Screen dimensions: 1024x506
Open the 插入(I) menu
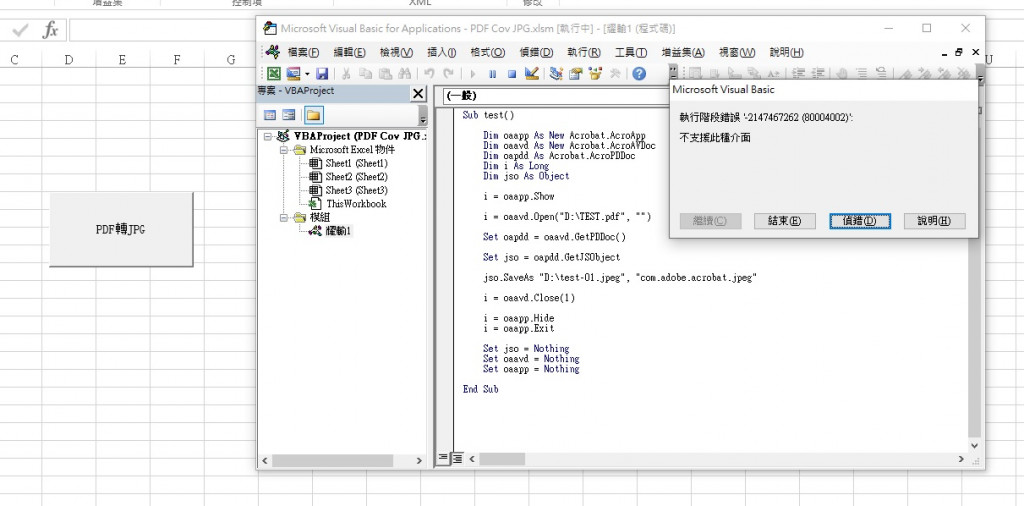[x=441, y=53]
